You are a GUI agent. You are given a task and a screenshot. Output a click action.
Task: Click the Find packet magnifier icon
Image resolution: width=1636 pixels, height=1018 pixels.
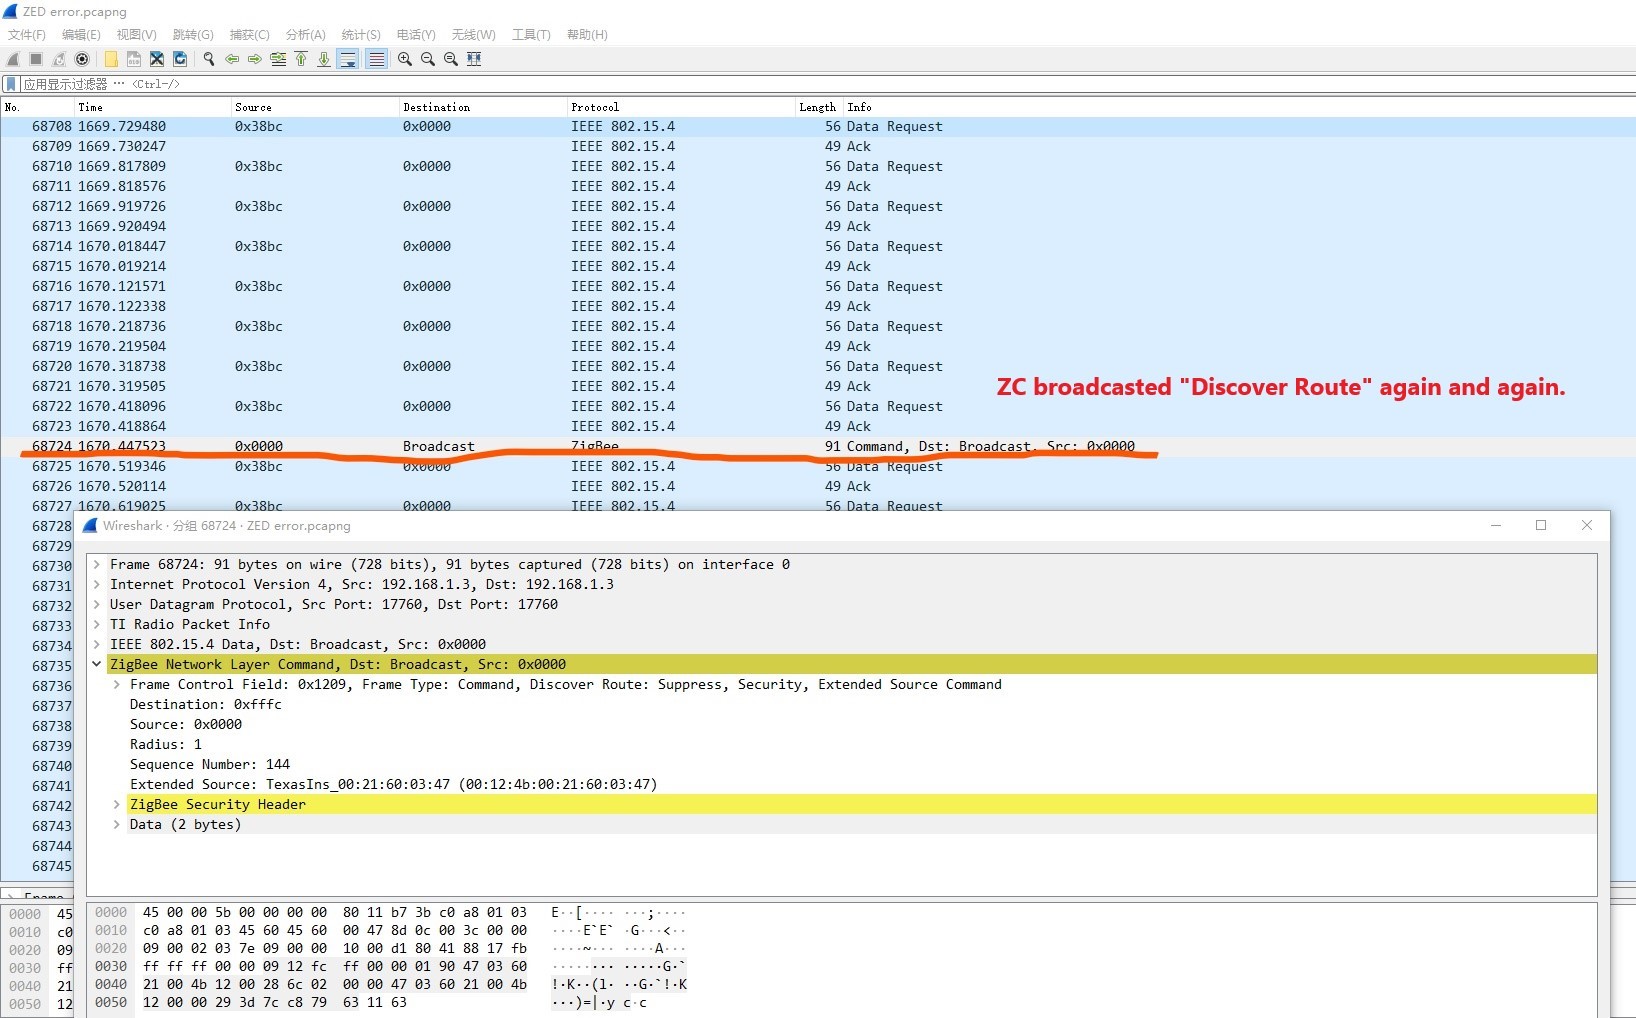pos(209,59)
